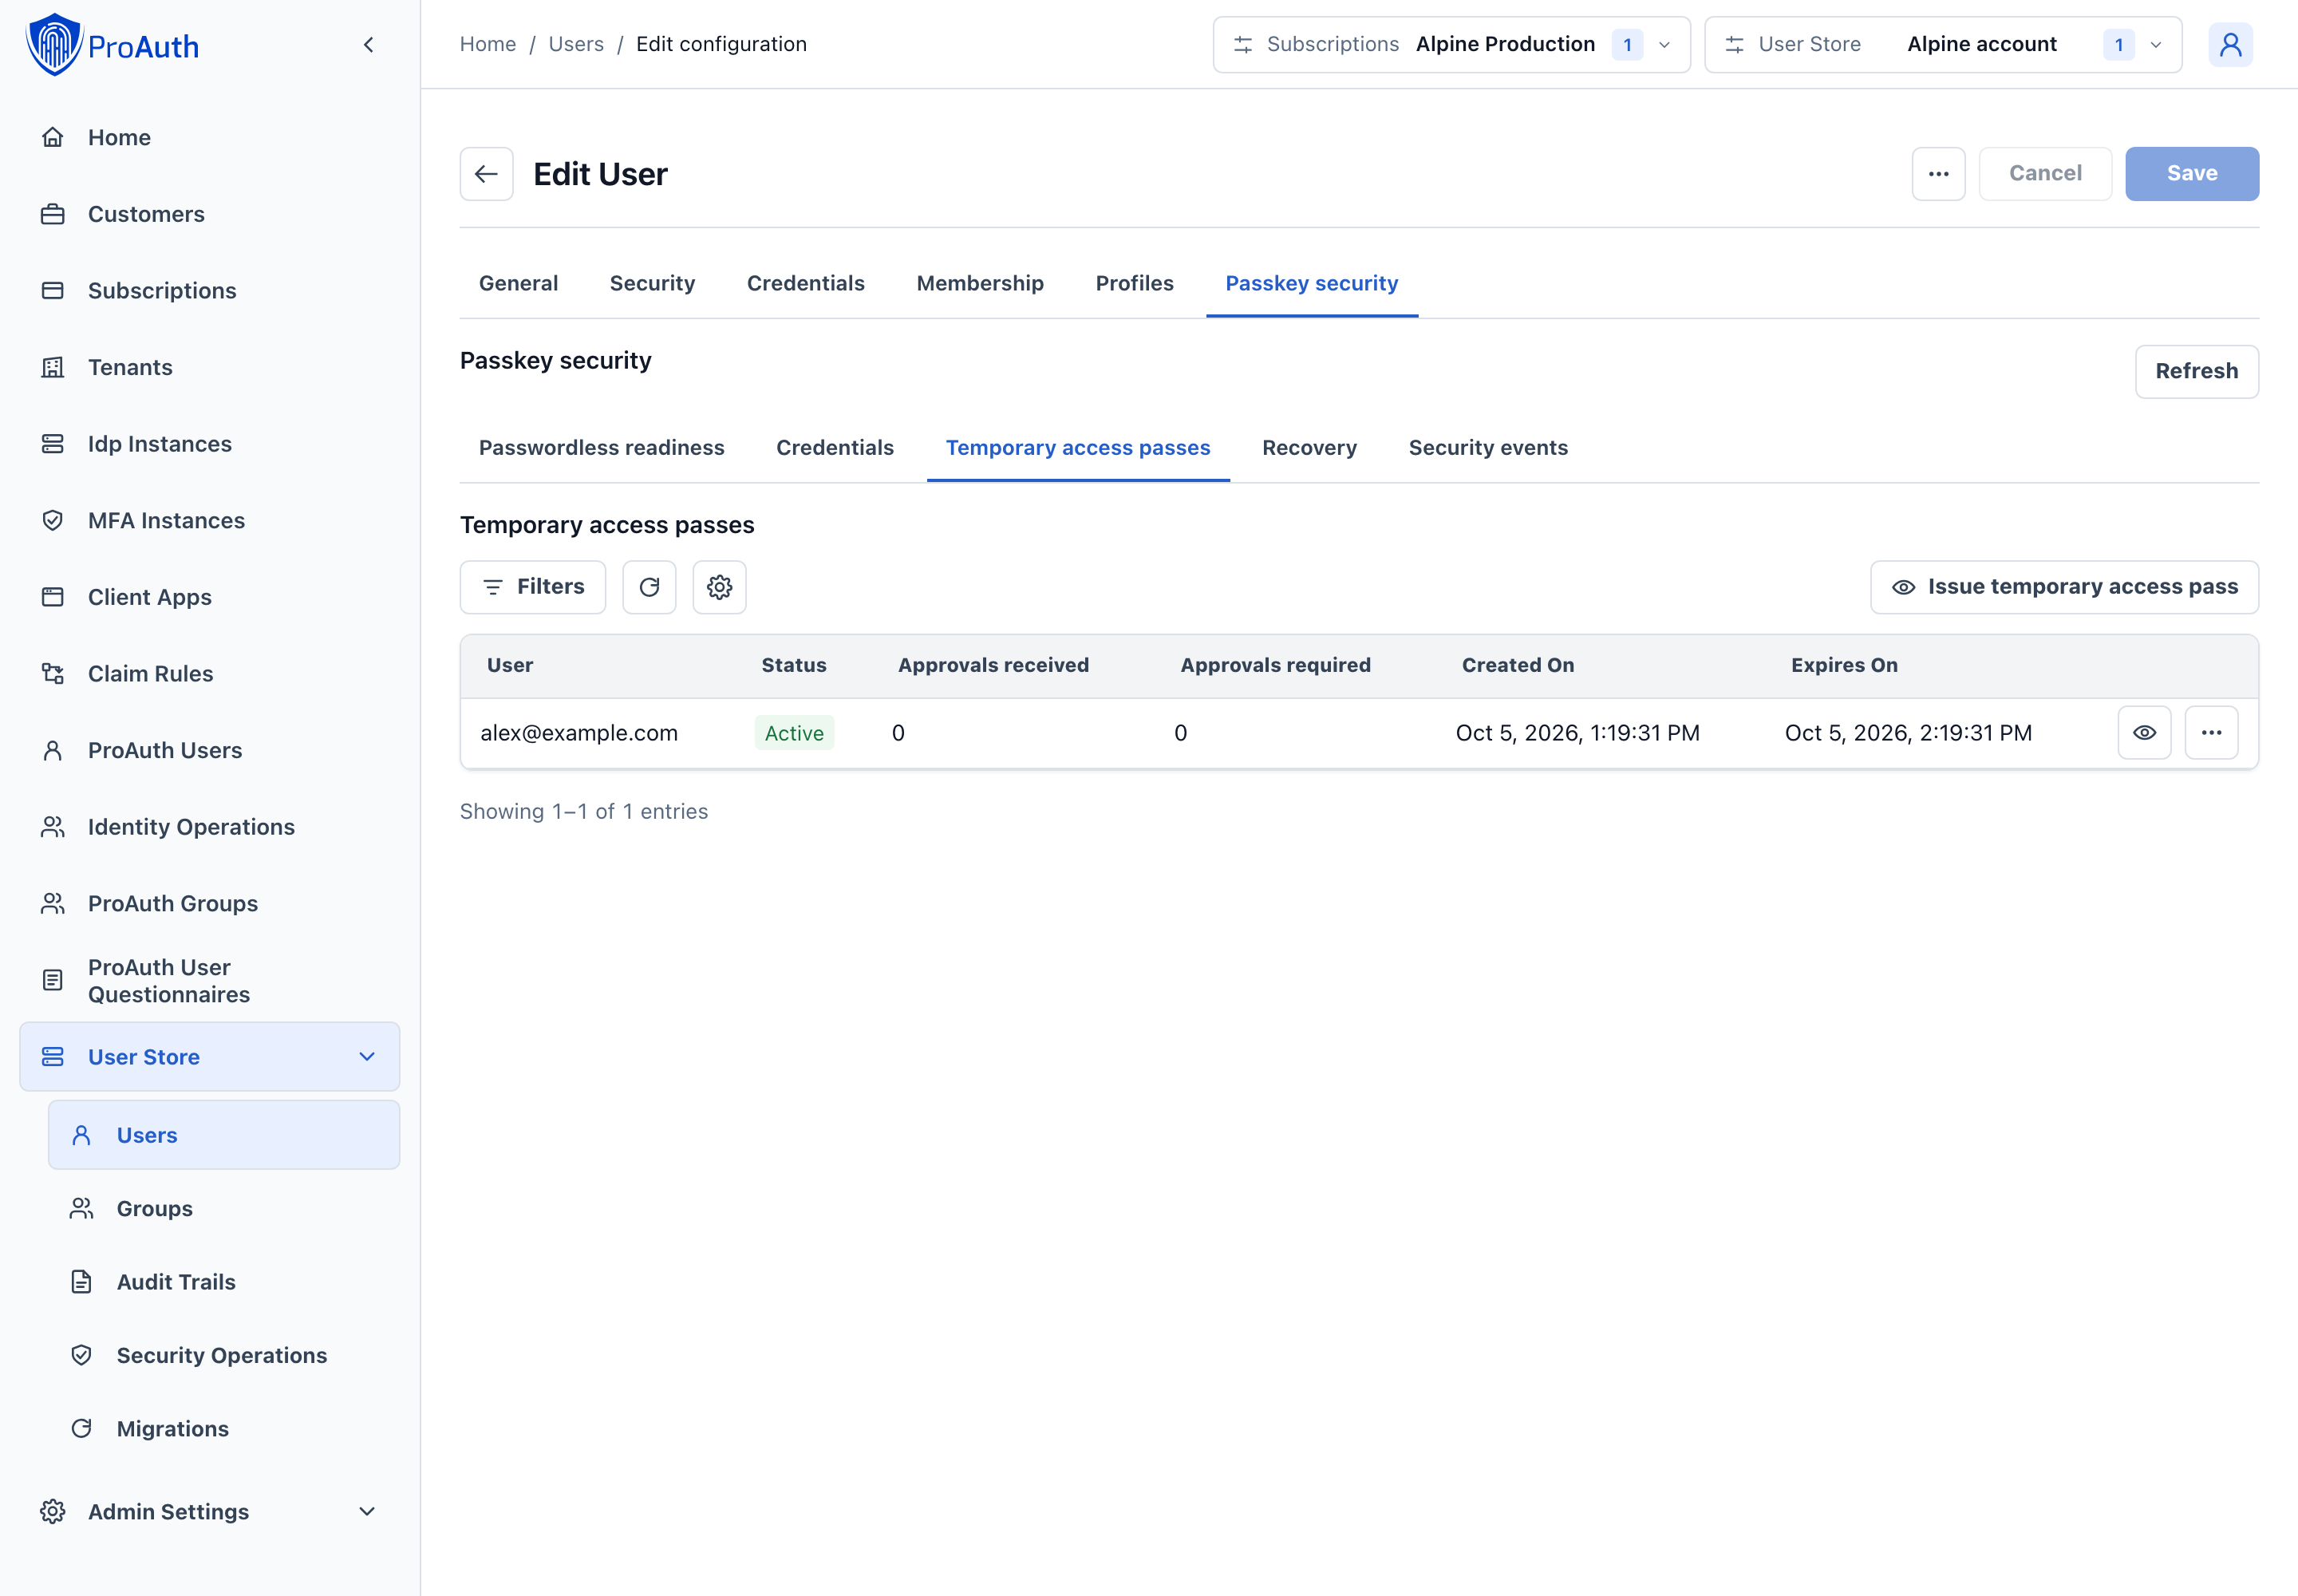Open the user profile avatar icon
2298x1596 pixels.
pos(2230,45)
